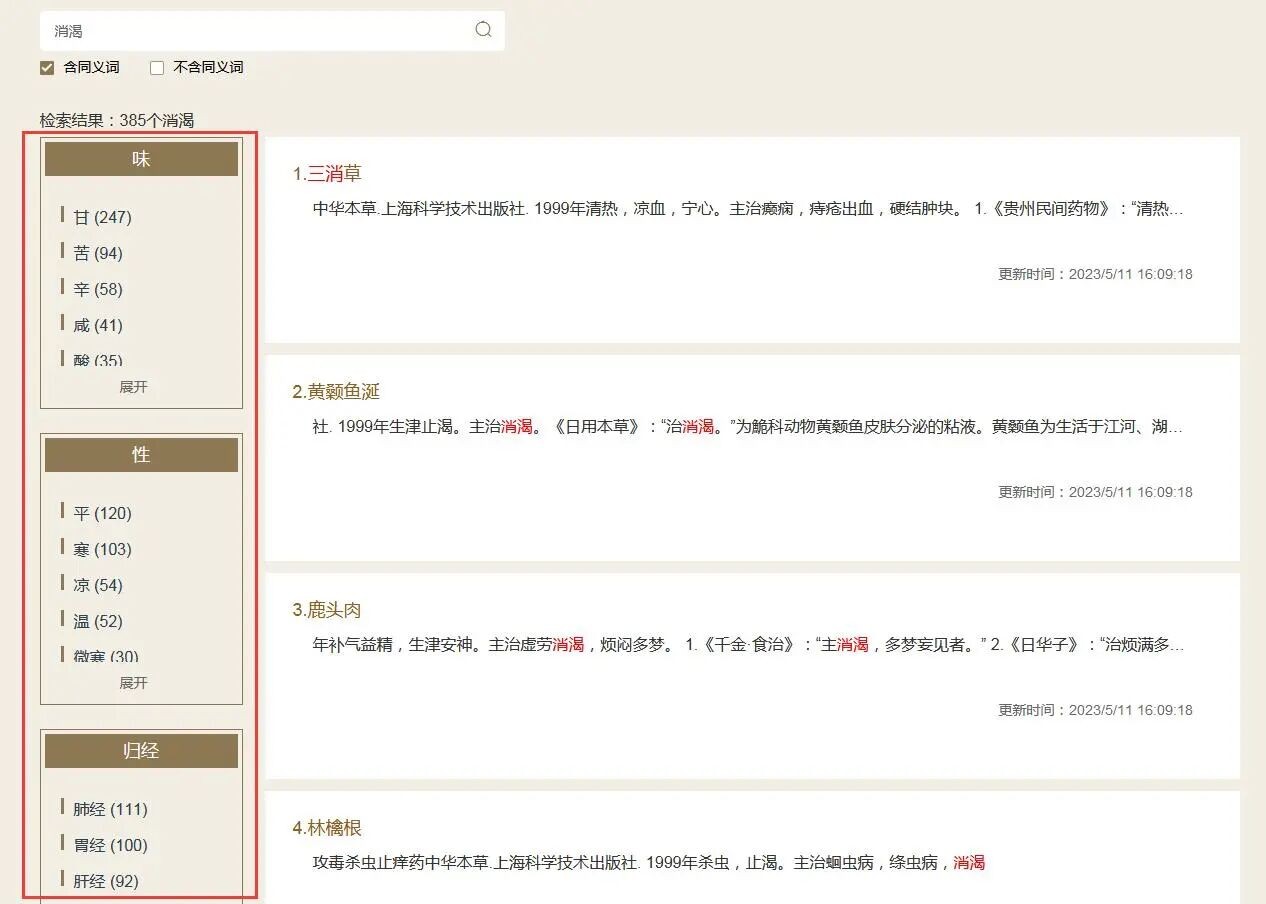Filter by taste 甘 (247)
Image resolution: width=1266 pixels, height=904 pixels.
pyautogui.click(x=102, y=217)
